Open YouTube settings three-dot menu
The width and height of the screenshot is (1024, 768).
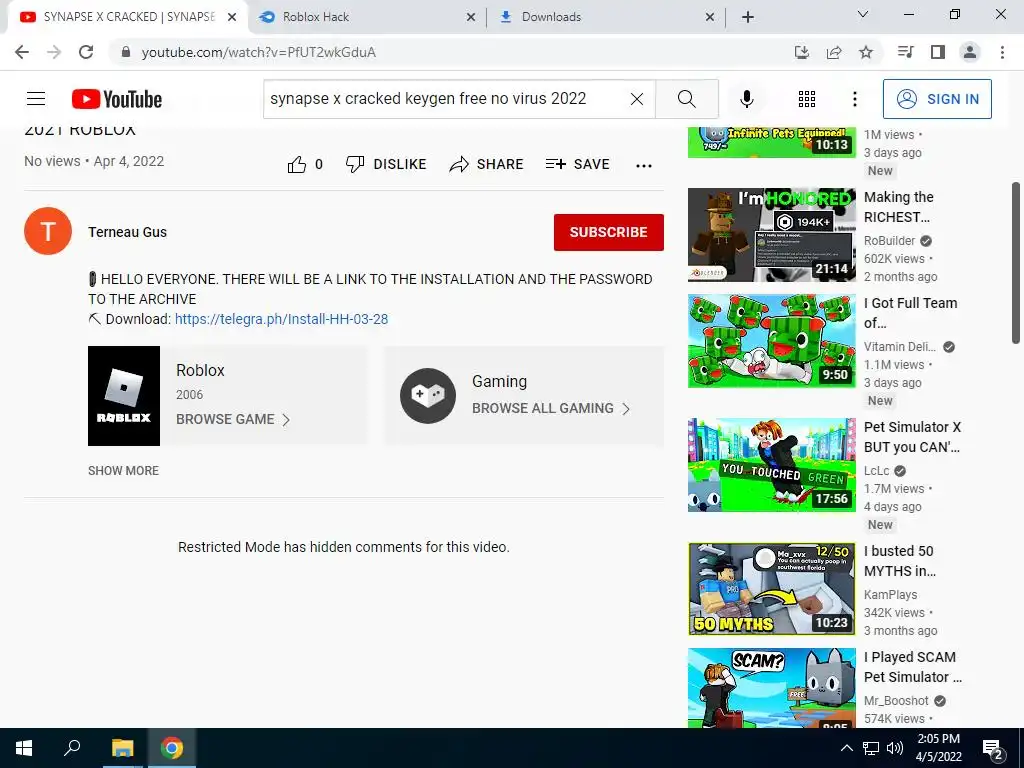(x=855, y=99)
